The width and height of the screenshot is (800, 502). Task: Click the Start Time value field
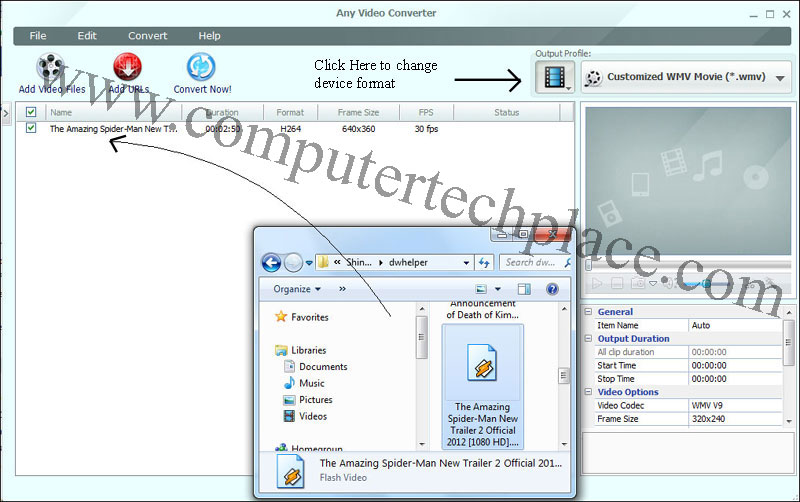coord(735,365)
